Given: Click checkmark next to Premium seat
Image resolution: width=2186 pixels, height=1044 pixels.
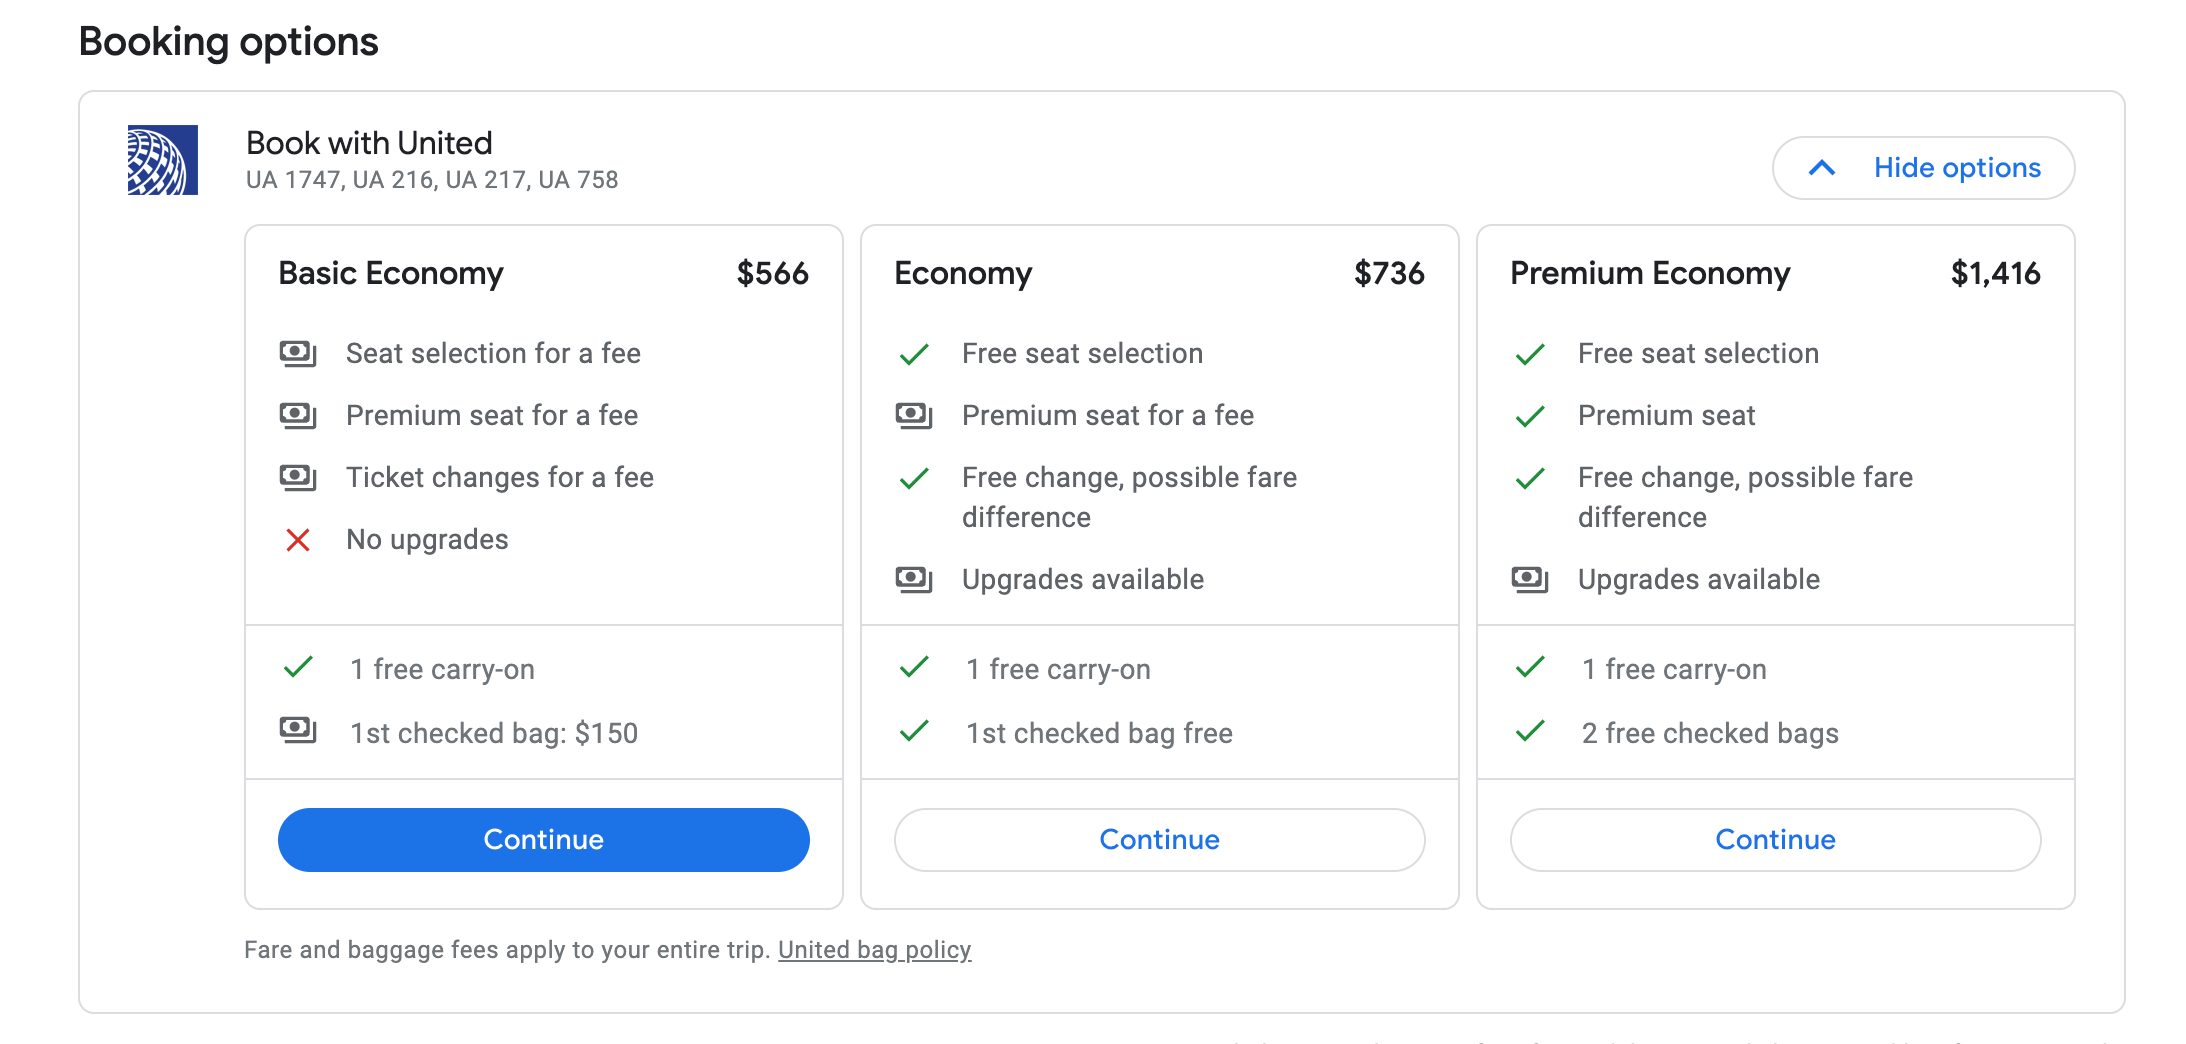Looking at the screenshot, I should (x=1530, y=416).
